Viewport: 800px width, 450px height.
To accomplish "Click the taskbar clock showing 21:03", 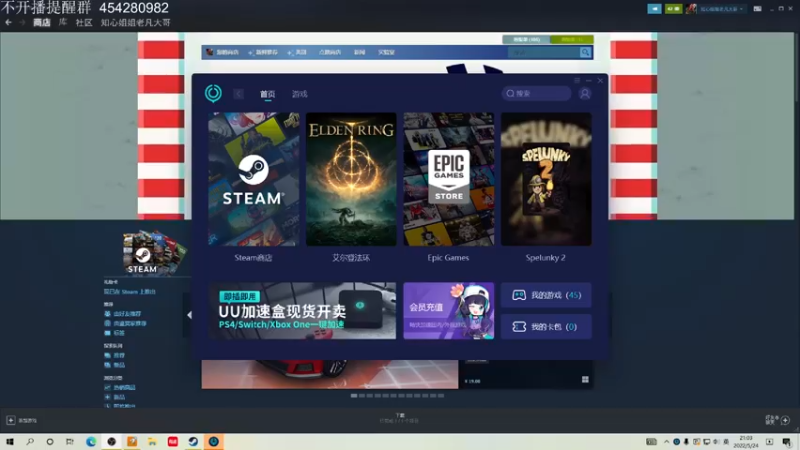I will (745, 442).
